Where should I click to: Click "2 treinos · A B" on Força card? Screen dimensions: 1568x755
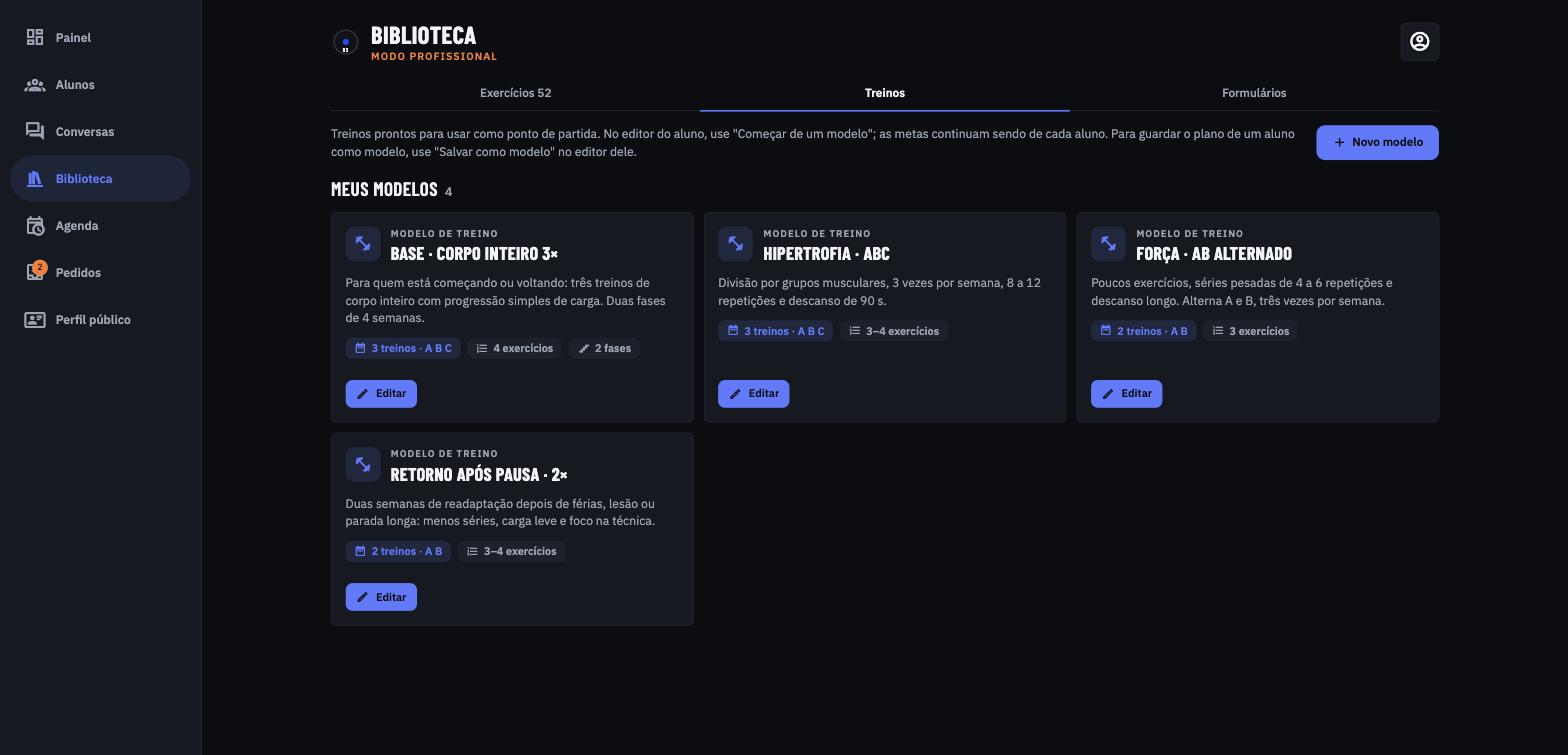[x=1144, y=331]
